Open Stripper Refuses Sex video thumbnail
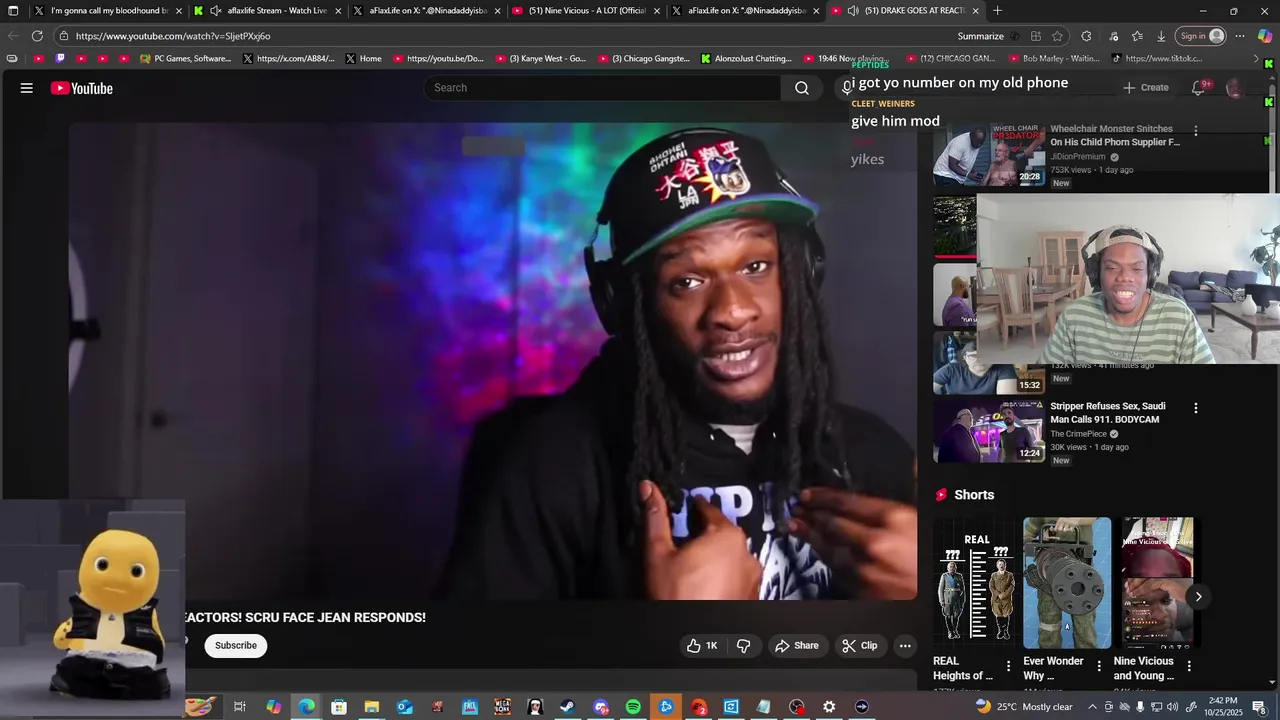The width and height of the screenshot is (1280, 720). [989, 431]
